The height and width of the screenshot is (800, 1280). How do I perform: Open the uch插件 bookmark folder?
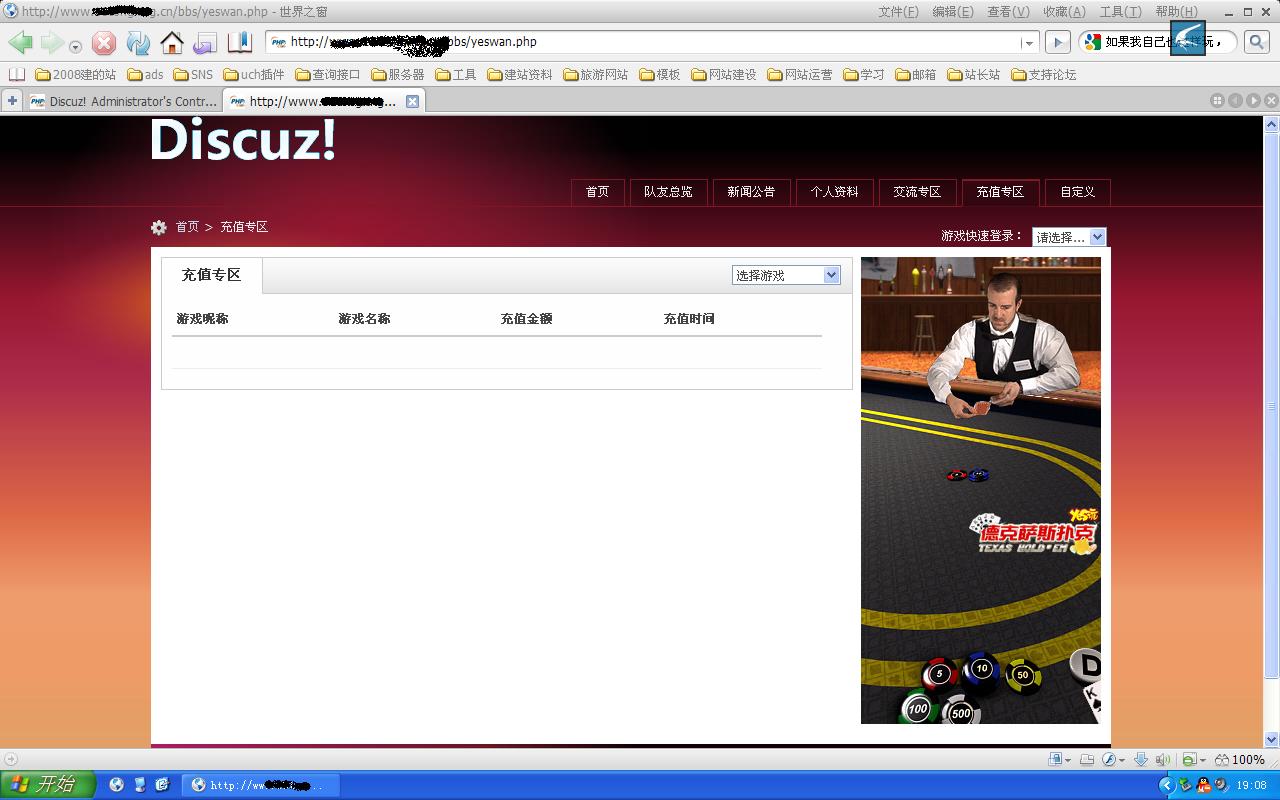click(254, 74)
